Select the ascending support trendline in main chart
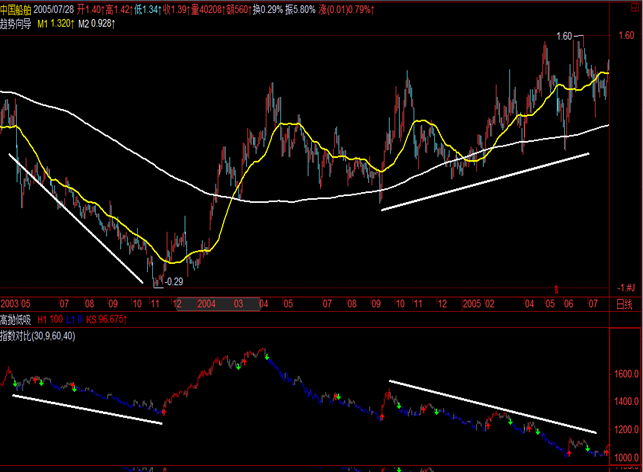 (484, 180)
